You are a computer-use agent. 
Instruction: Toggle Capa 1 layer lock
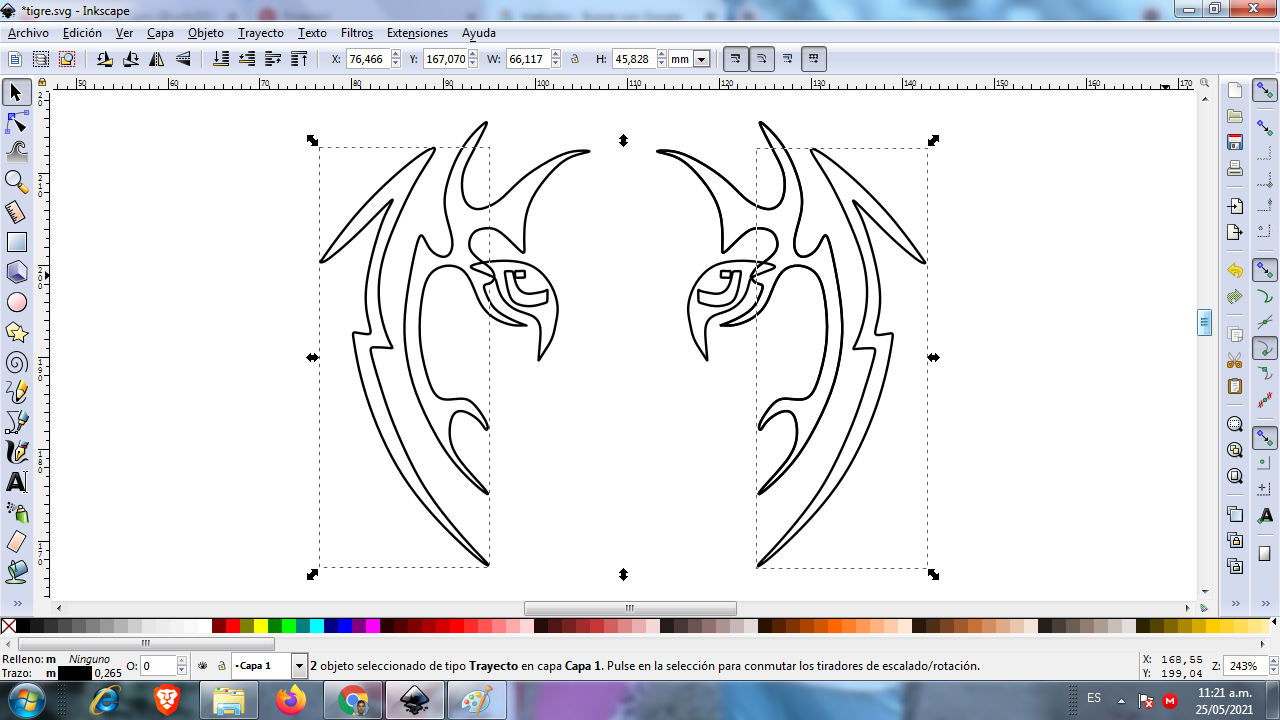[x=220, y=665]
